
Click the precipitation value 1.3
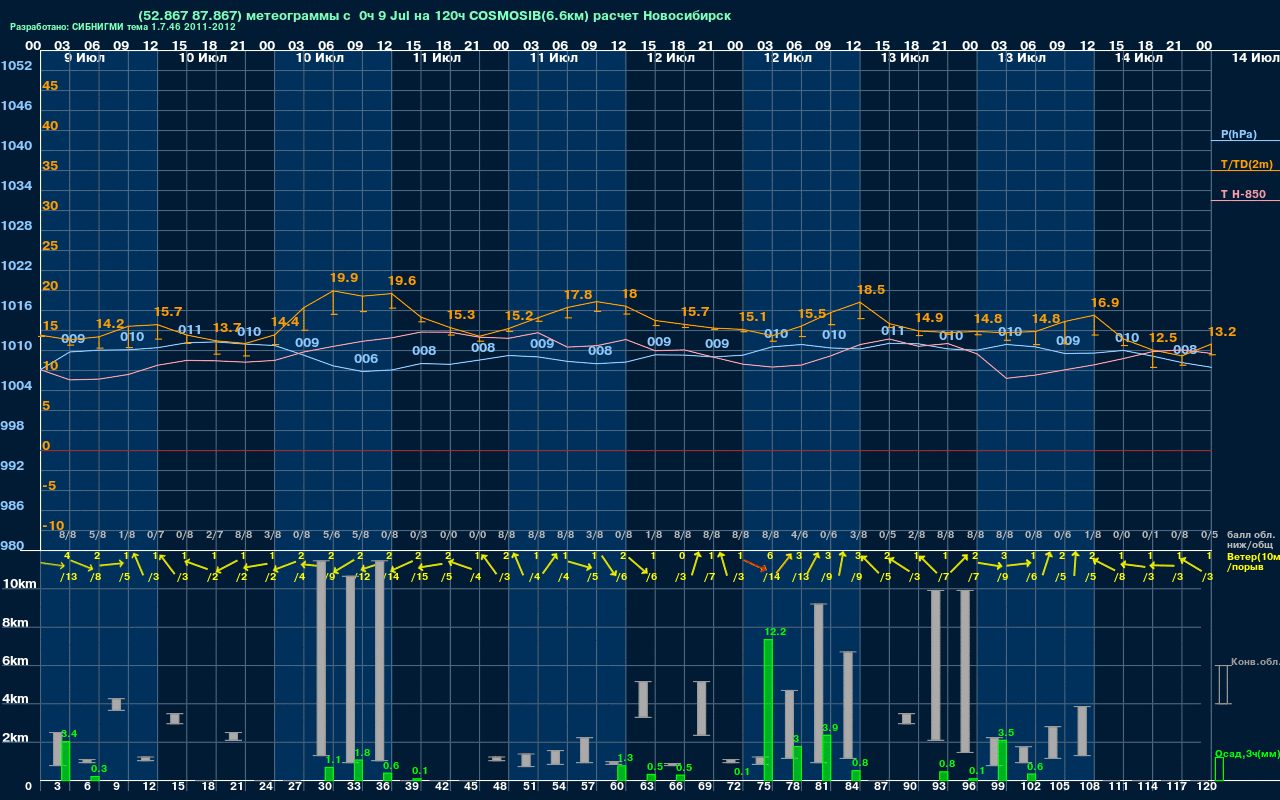(x=626, y=758)
